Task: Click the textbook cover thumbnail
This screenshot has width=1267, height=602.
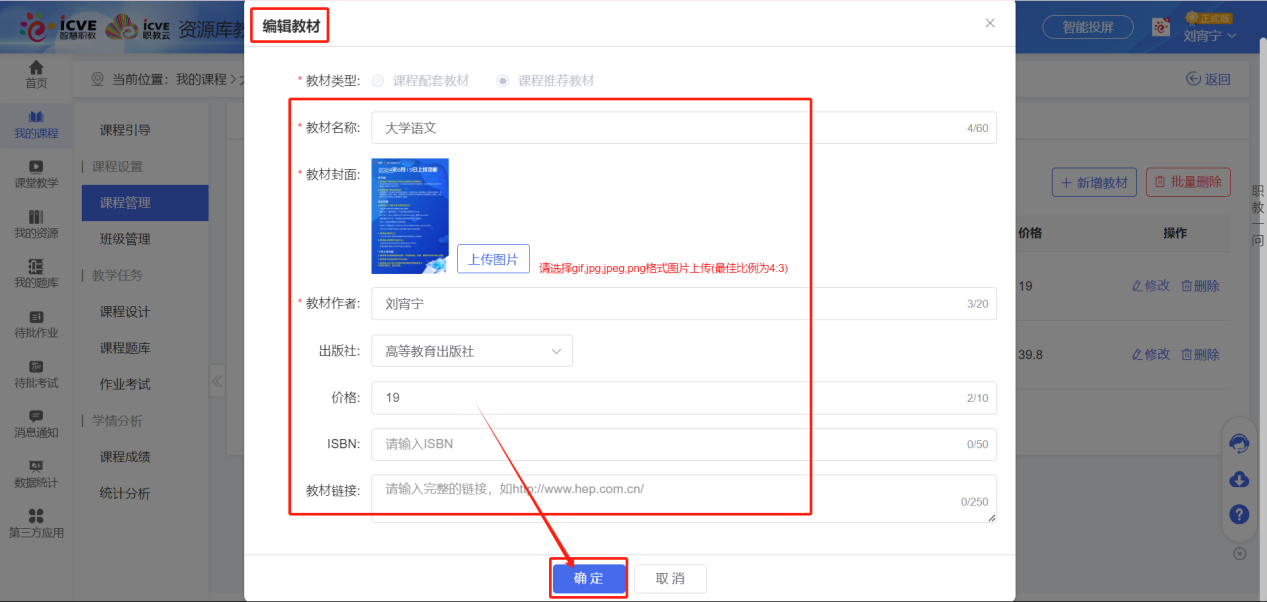Action: click(409, 215)
